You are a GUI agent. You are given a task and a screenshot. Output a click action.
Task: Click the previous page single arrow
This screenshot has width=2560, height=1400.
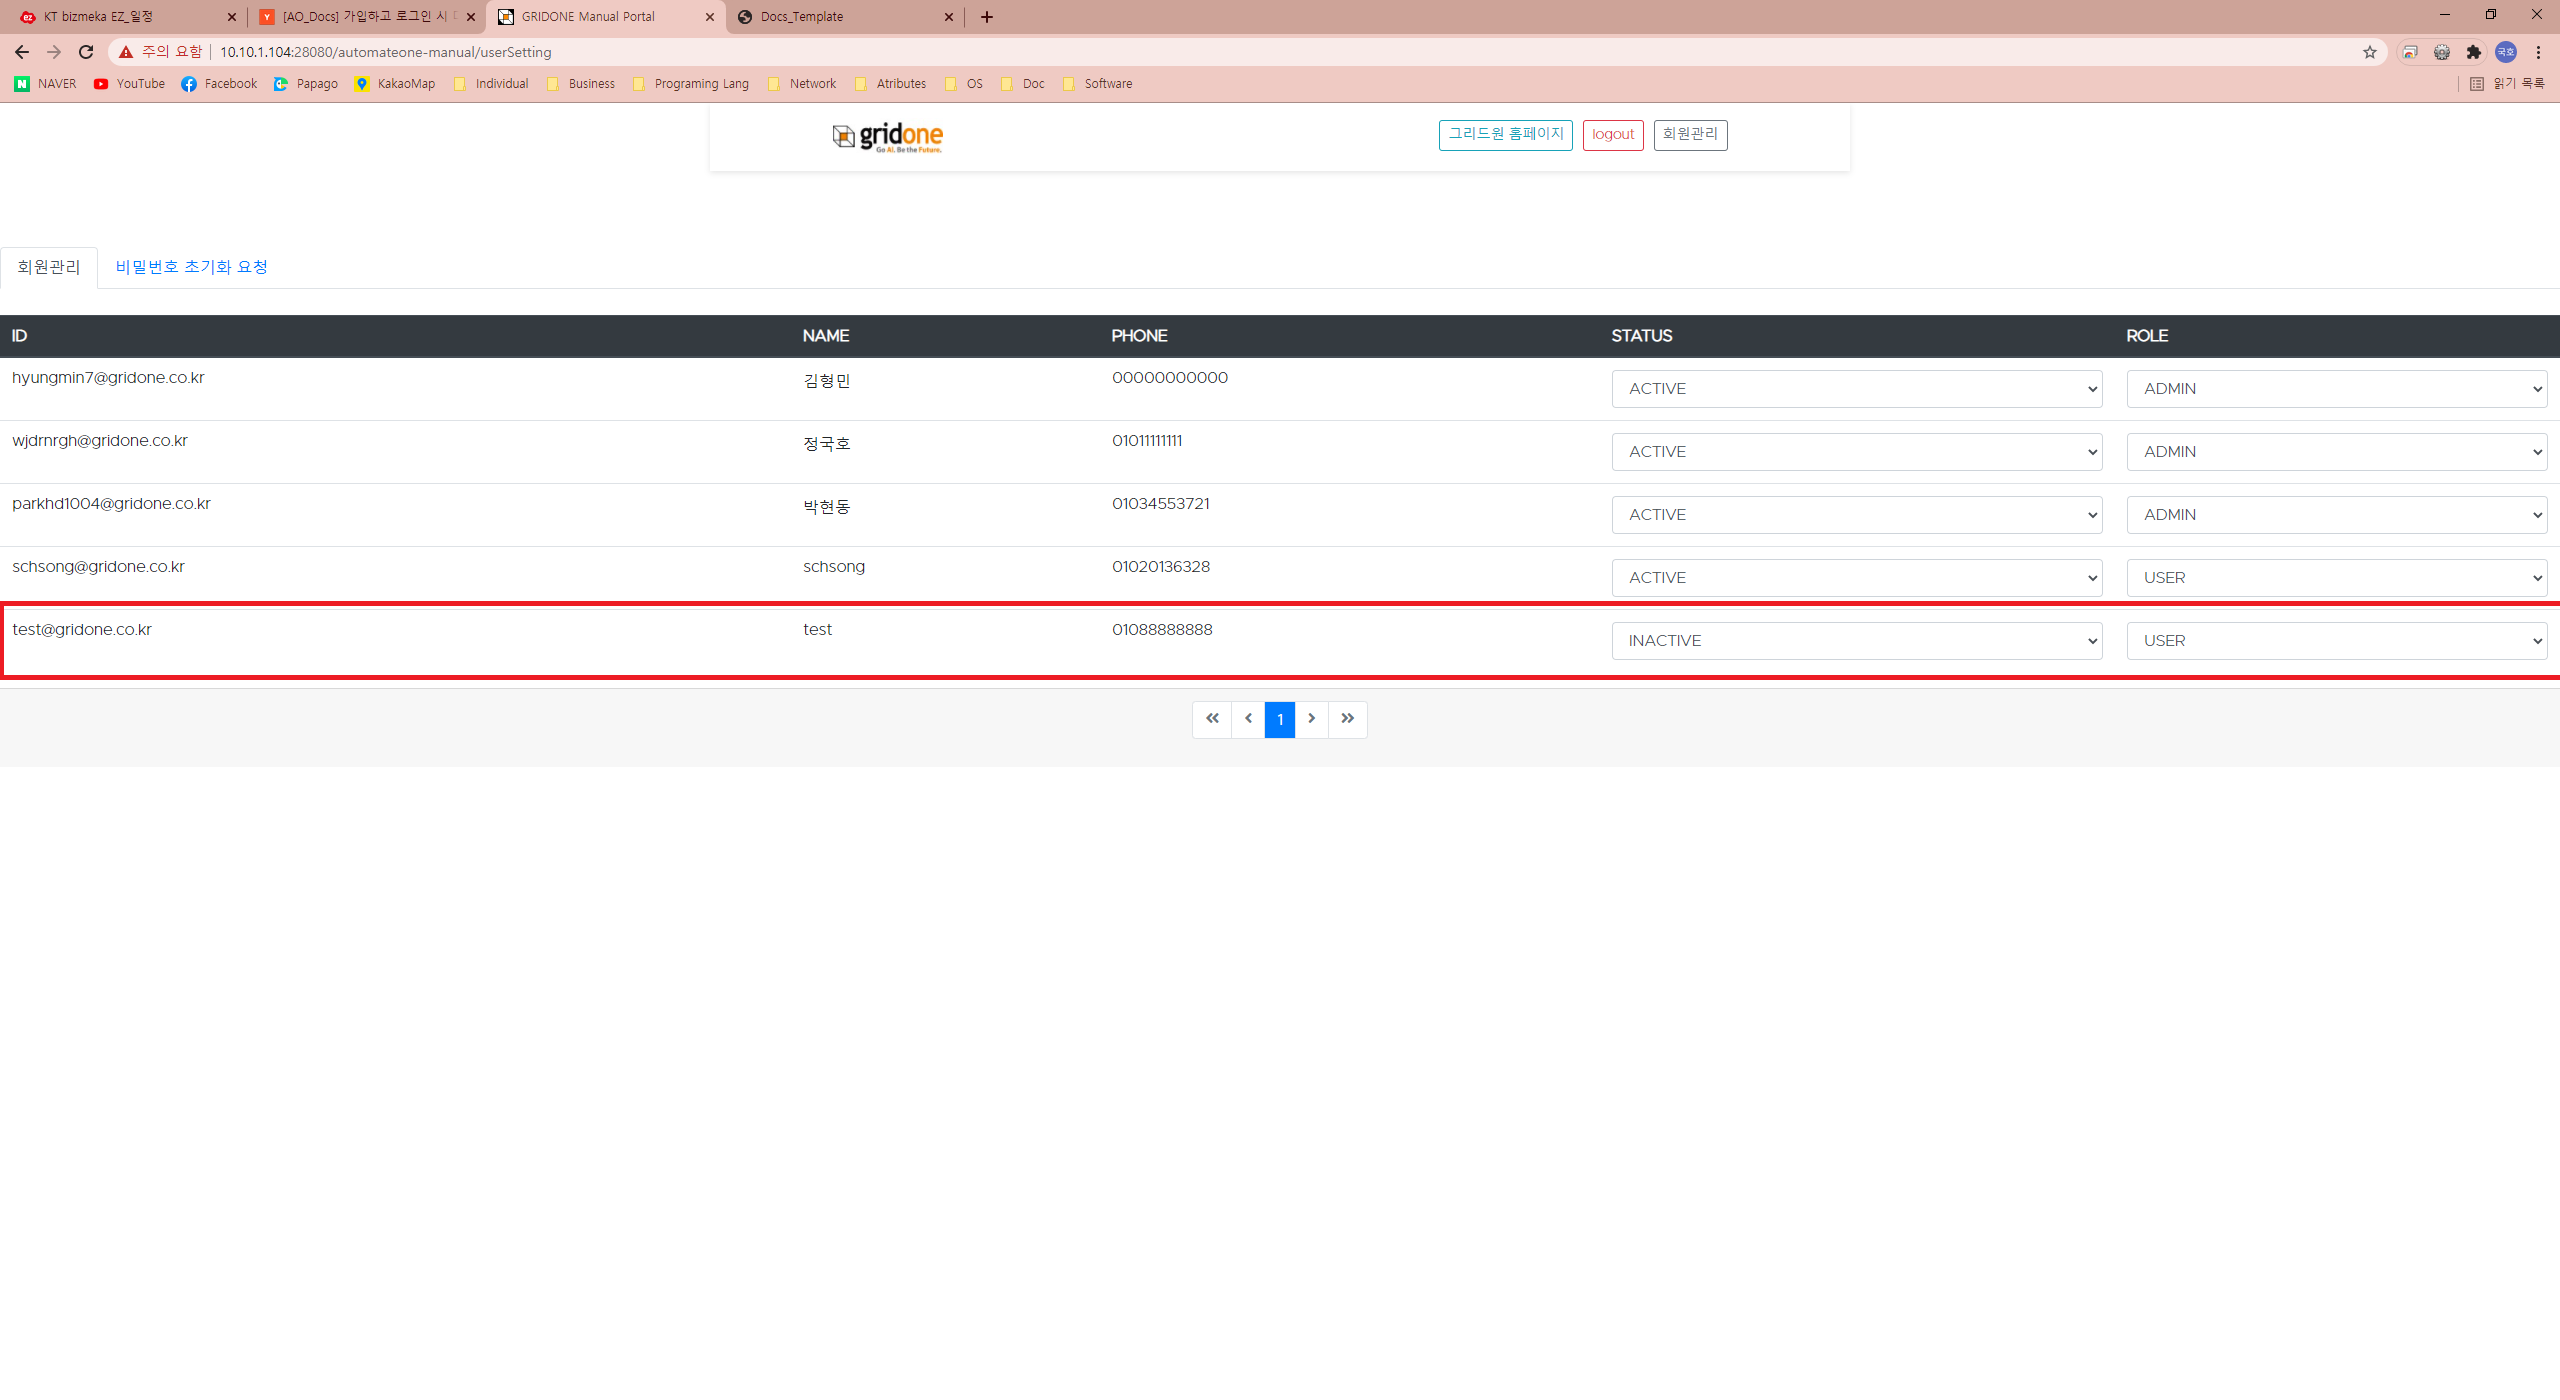pos(1248,719)
